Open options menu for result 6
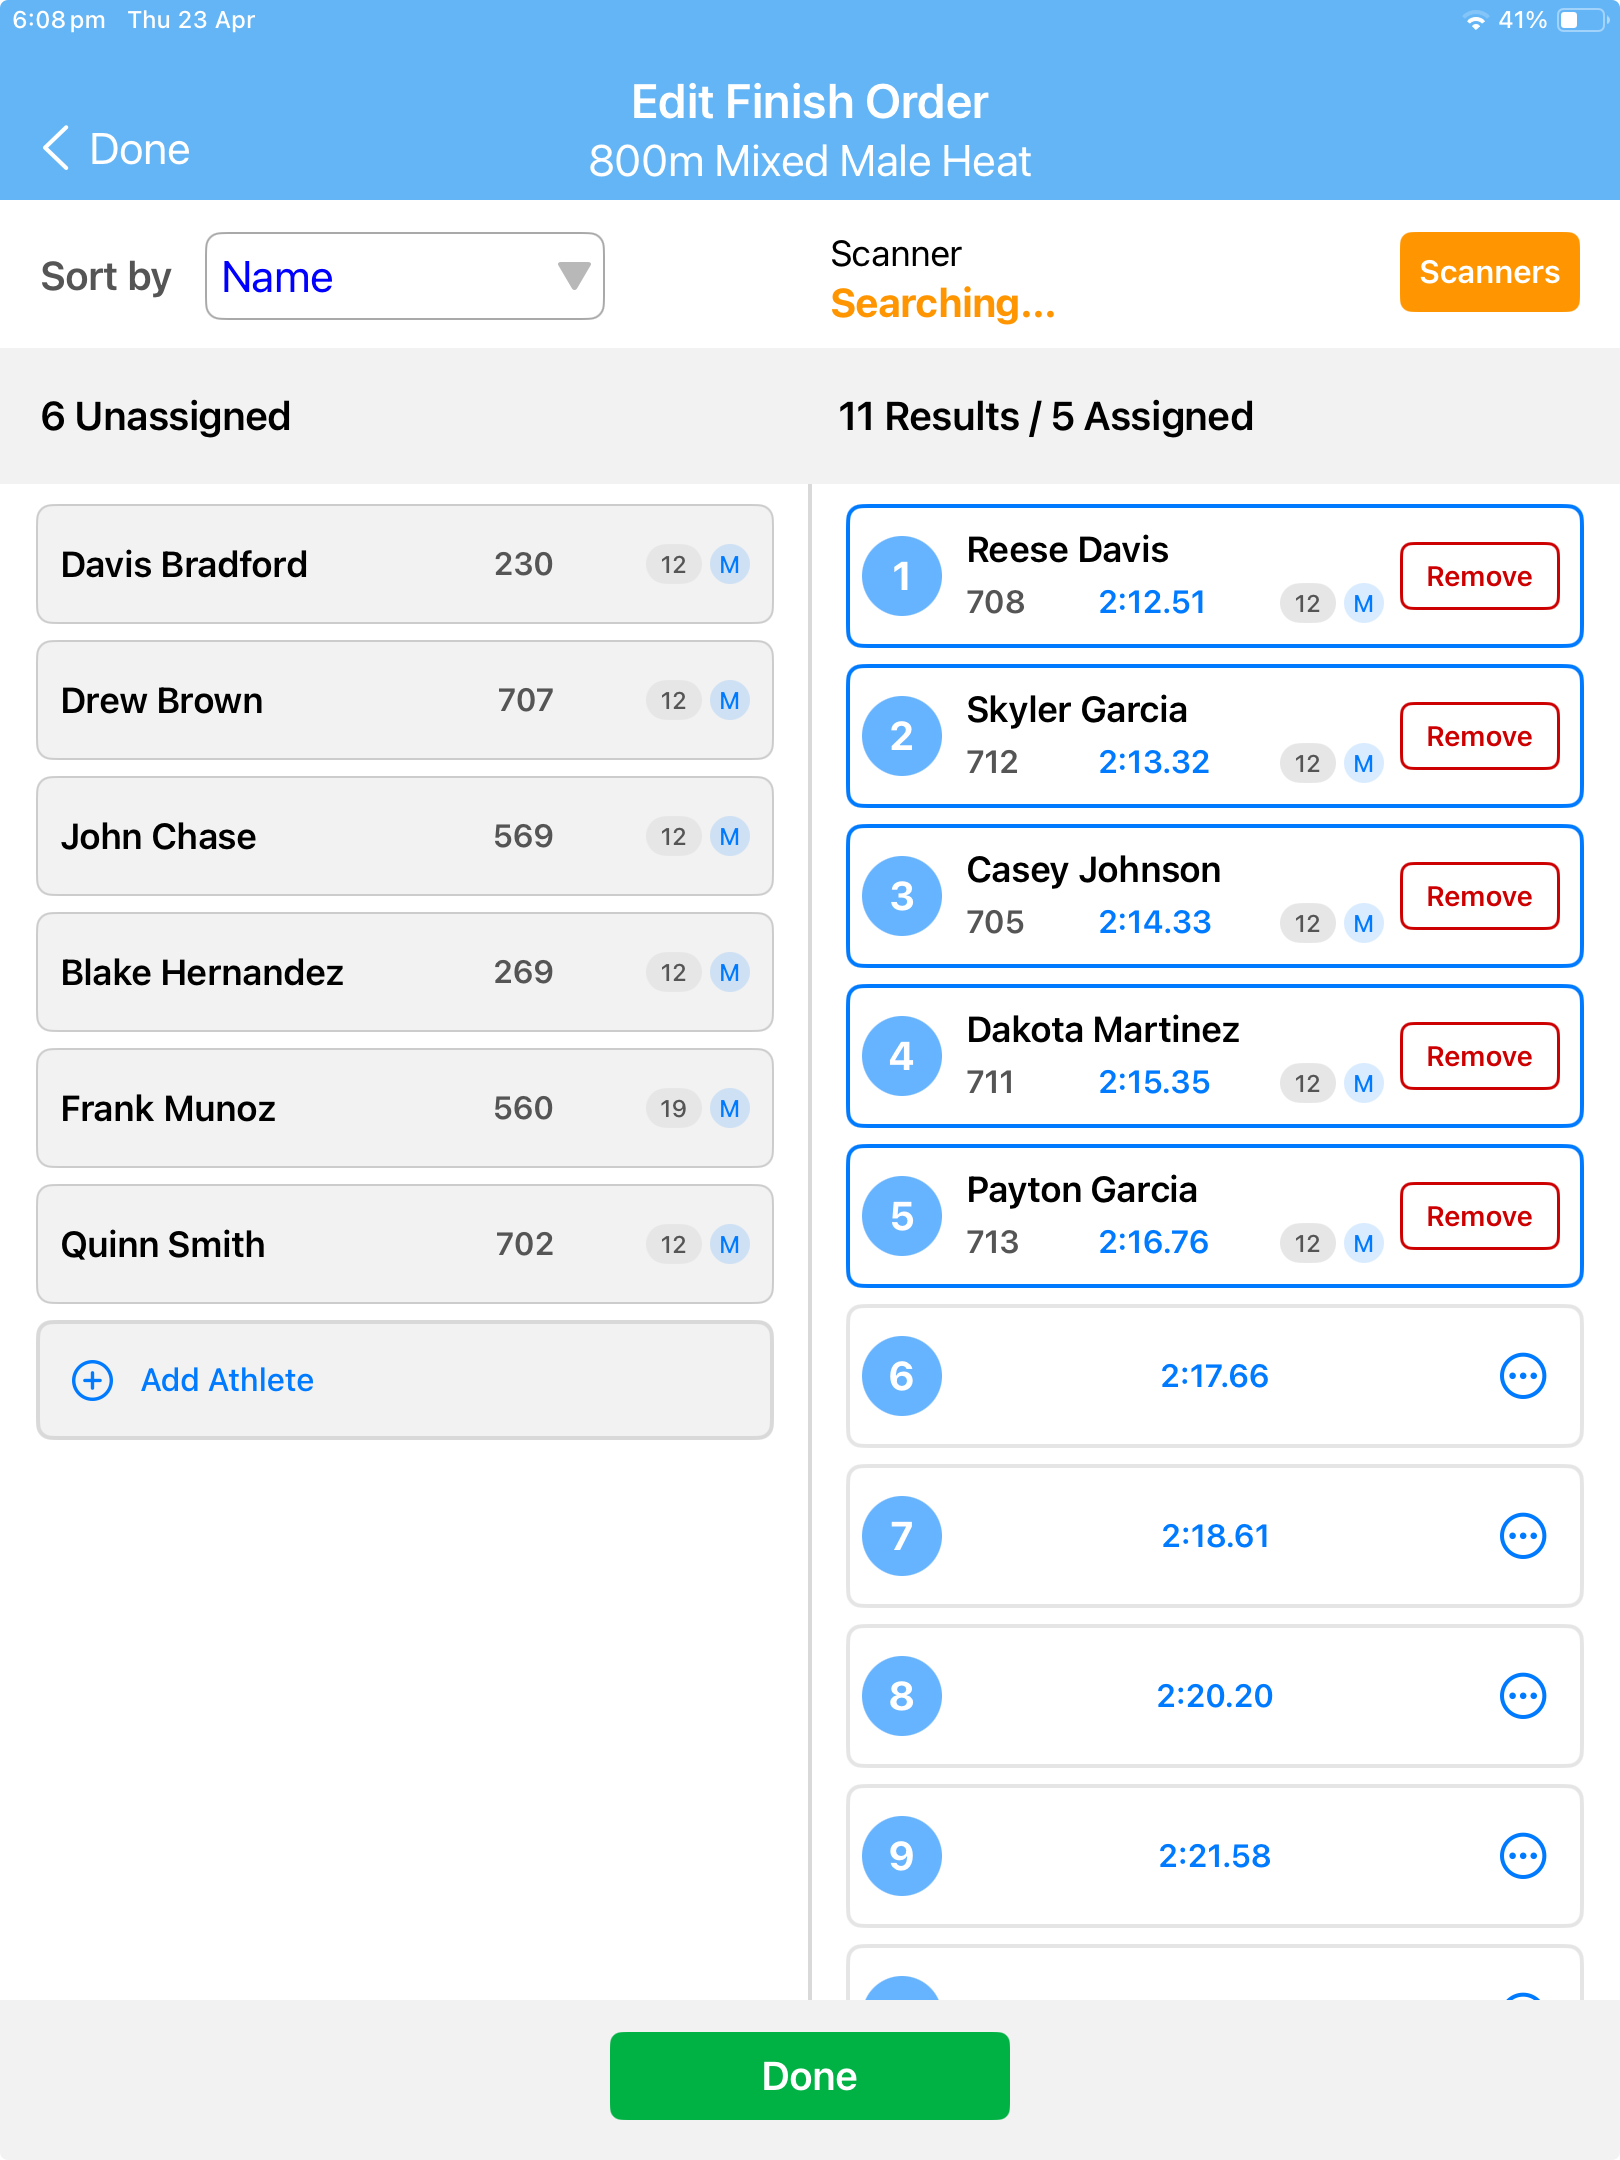Viewport: 1620px width, 2160px height. (x=1522, y=1375)
